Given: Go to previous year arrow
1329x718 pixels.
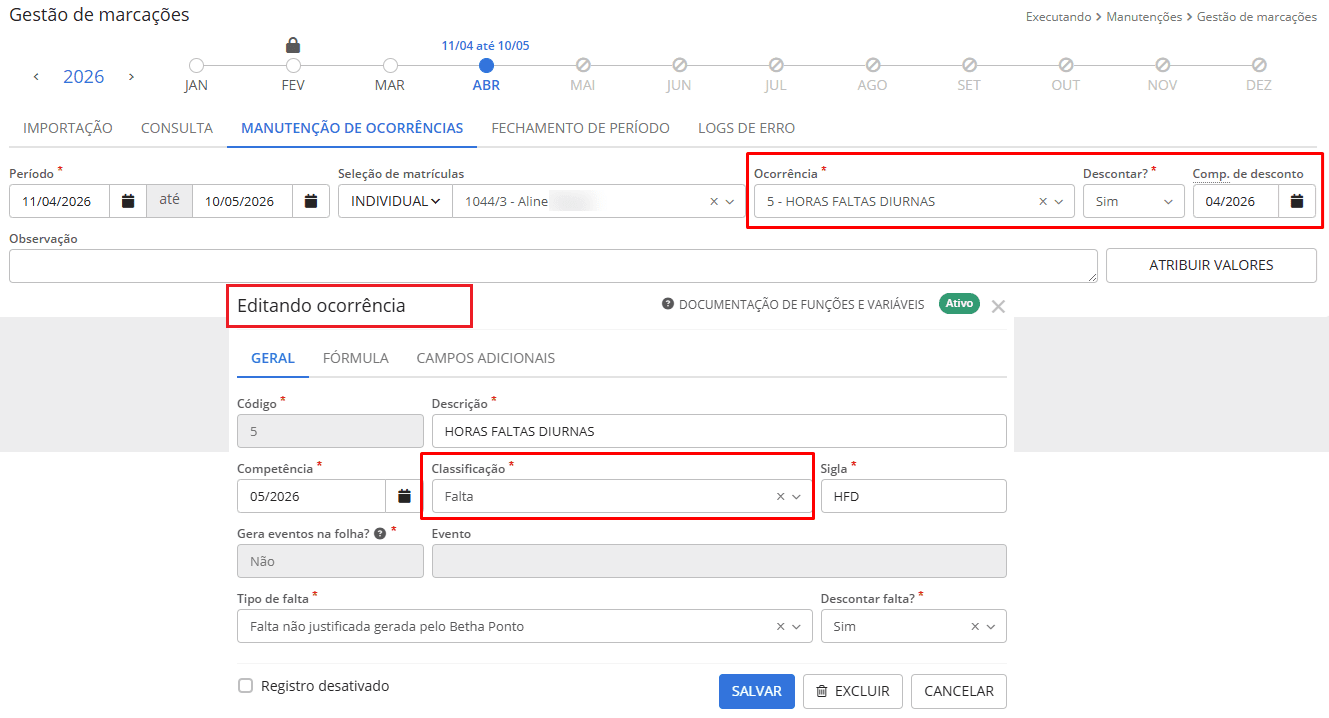Looking at the screenshot, I should tap(36, 77).
